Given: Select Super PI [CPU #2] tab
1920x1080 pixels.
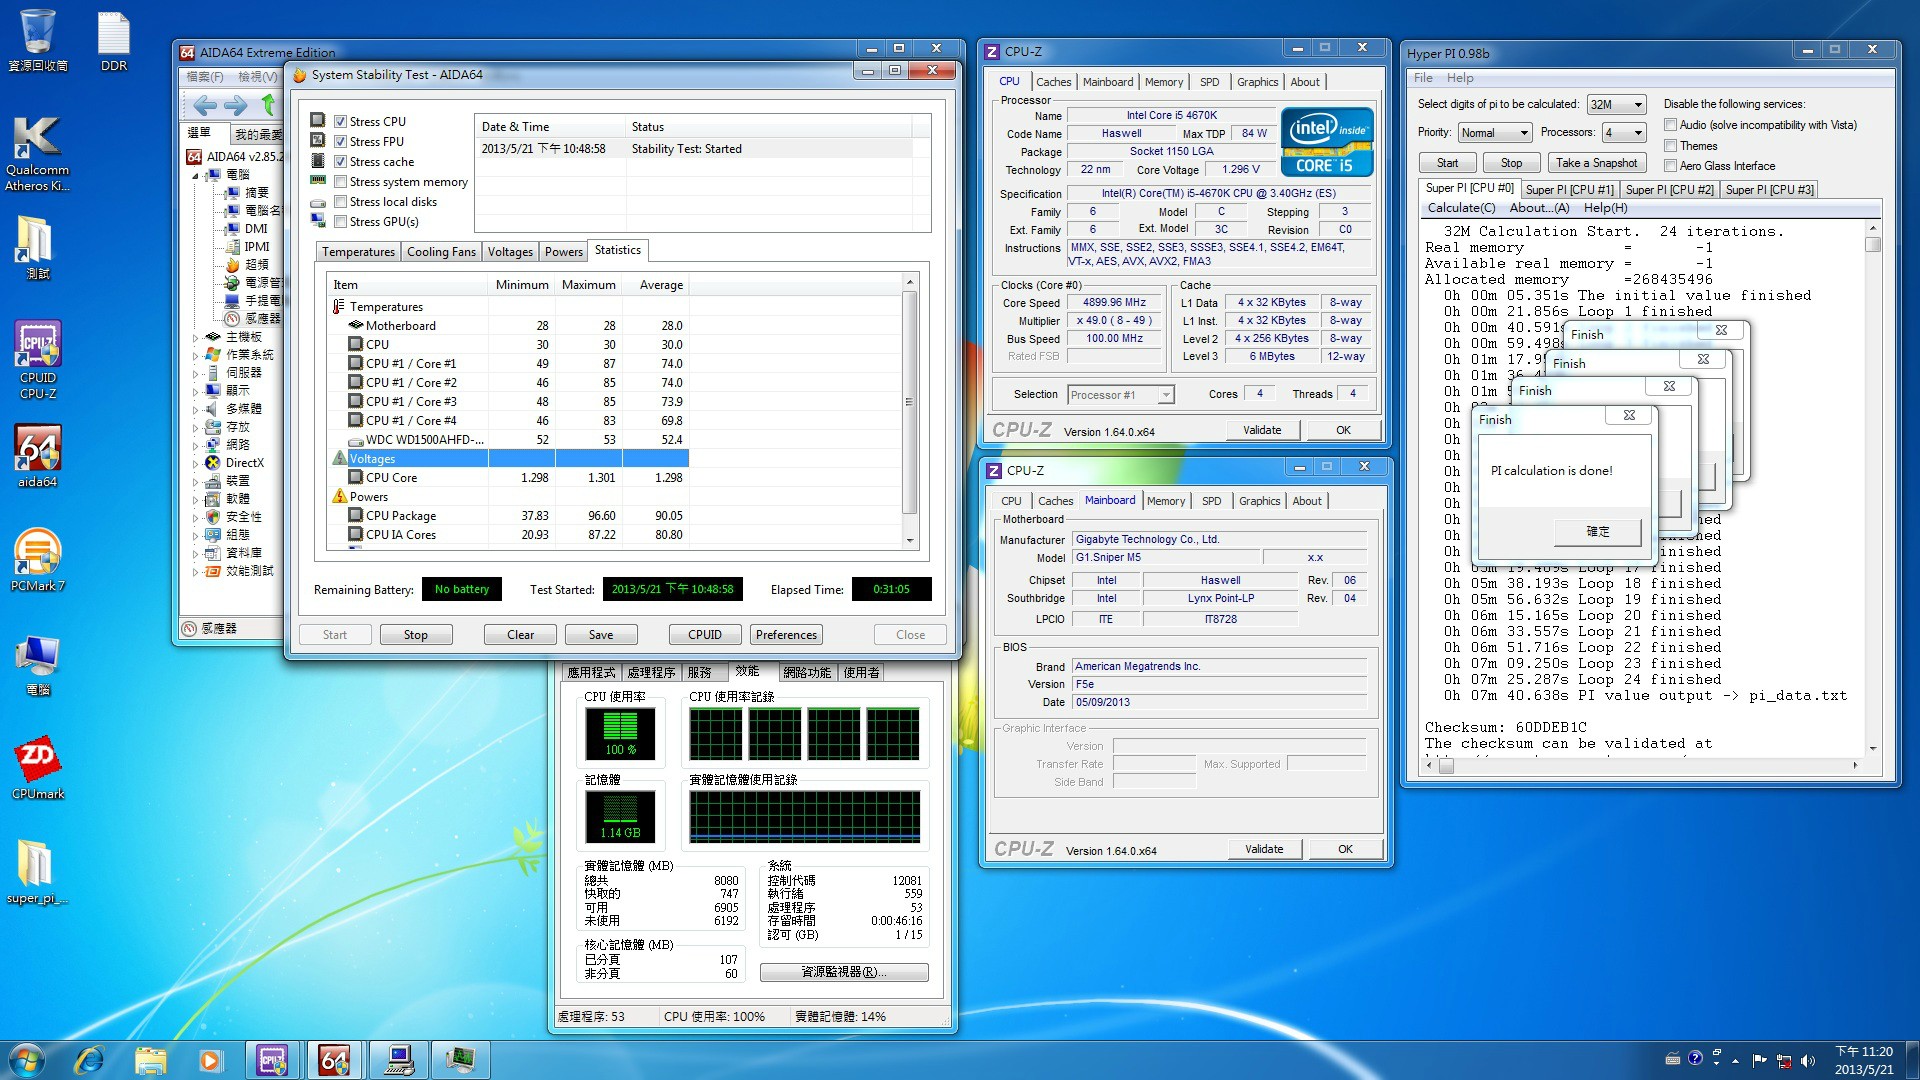Looking at the screenshot, I should [x=1669, y=190].
